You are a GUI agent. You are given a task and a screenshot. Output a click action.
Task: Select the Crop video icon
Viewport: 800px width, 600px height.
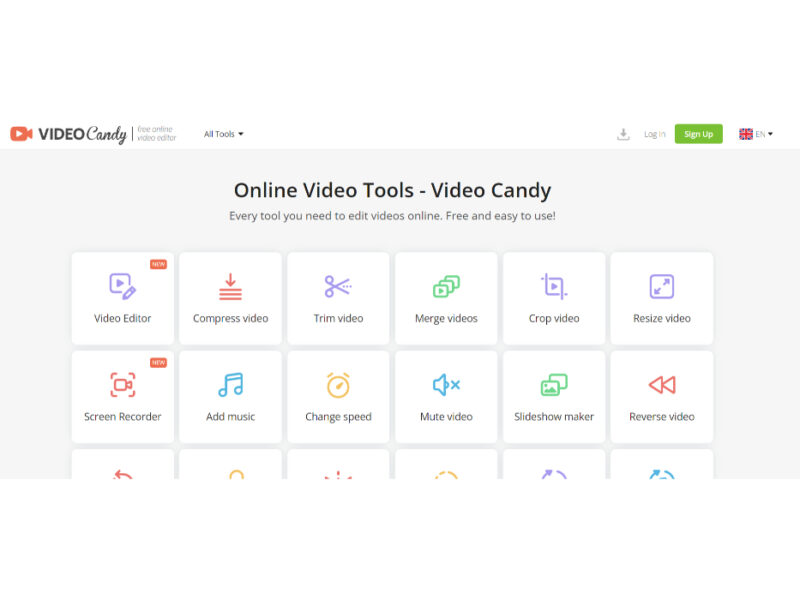pyautogui.click(x=553, y=287)
